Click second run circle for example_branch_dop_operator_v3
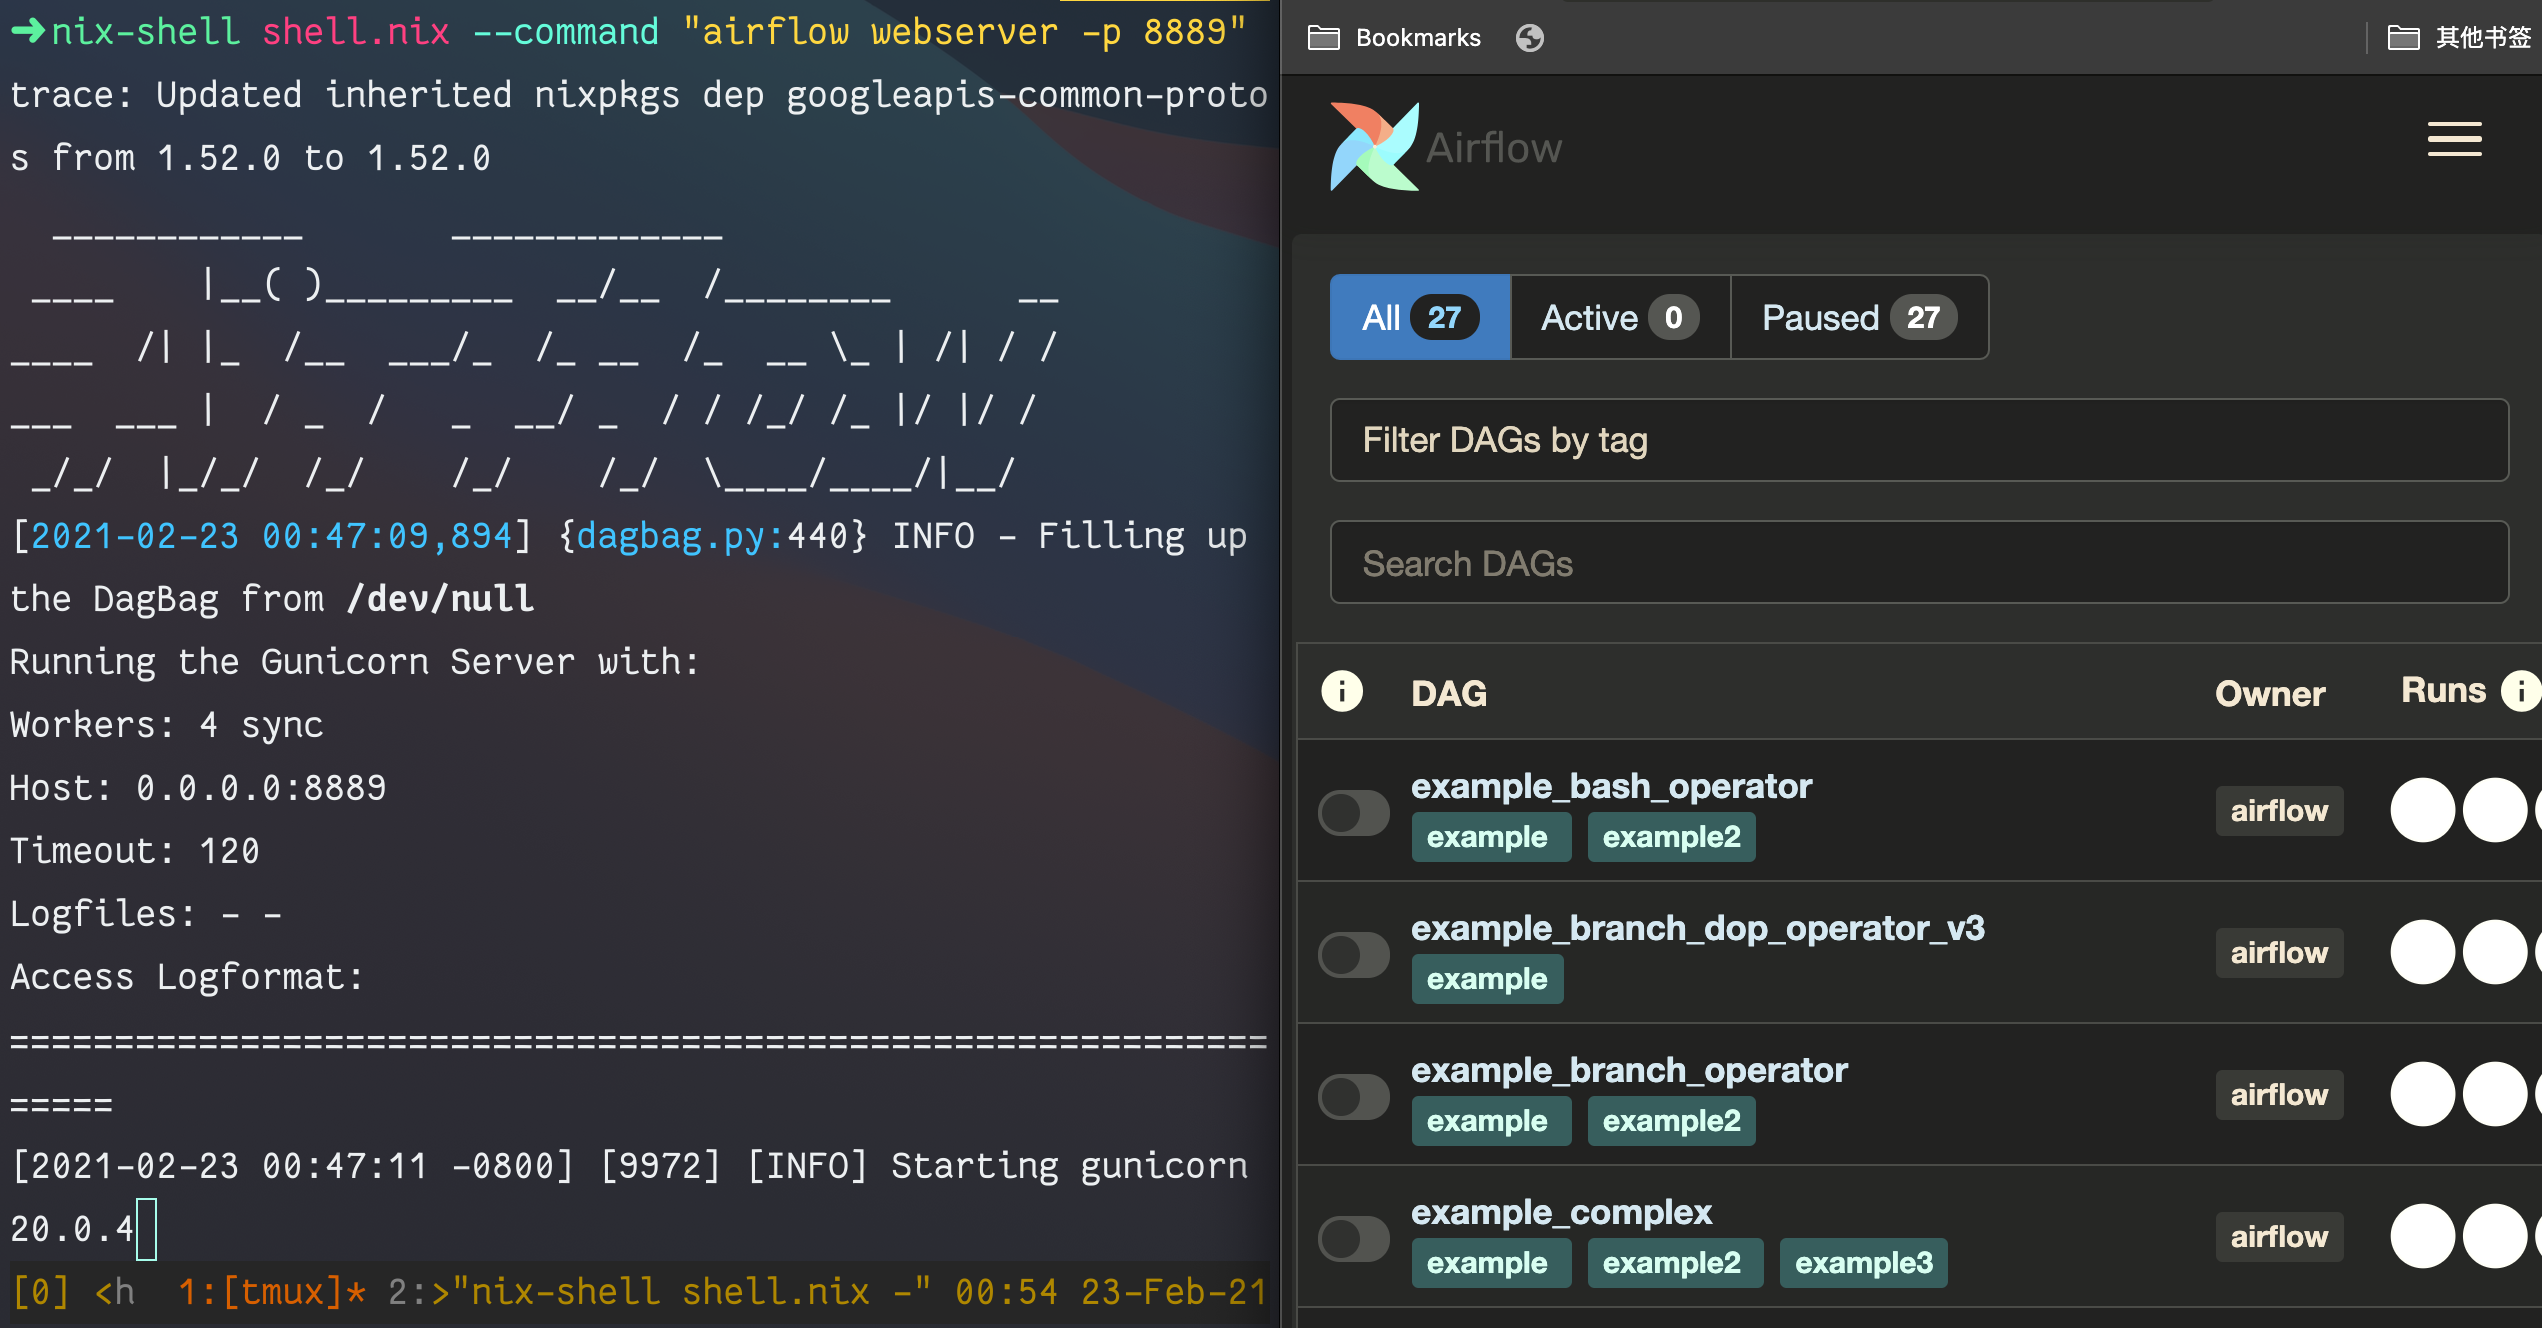The height and width of the screenshot is (1328, 2542). point(2494,952)
